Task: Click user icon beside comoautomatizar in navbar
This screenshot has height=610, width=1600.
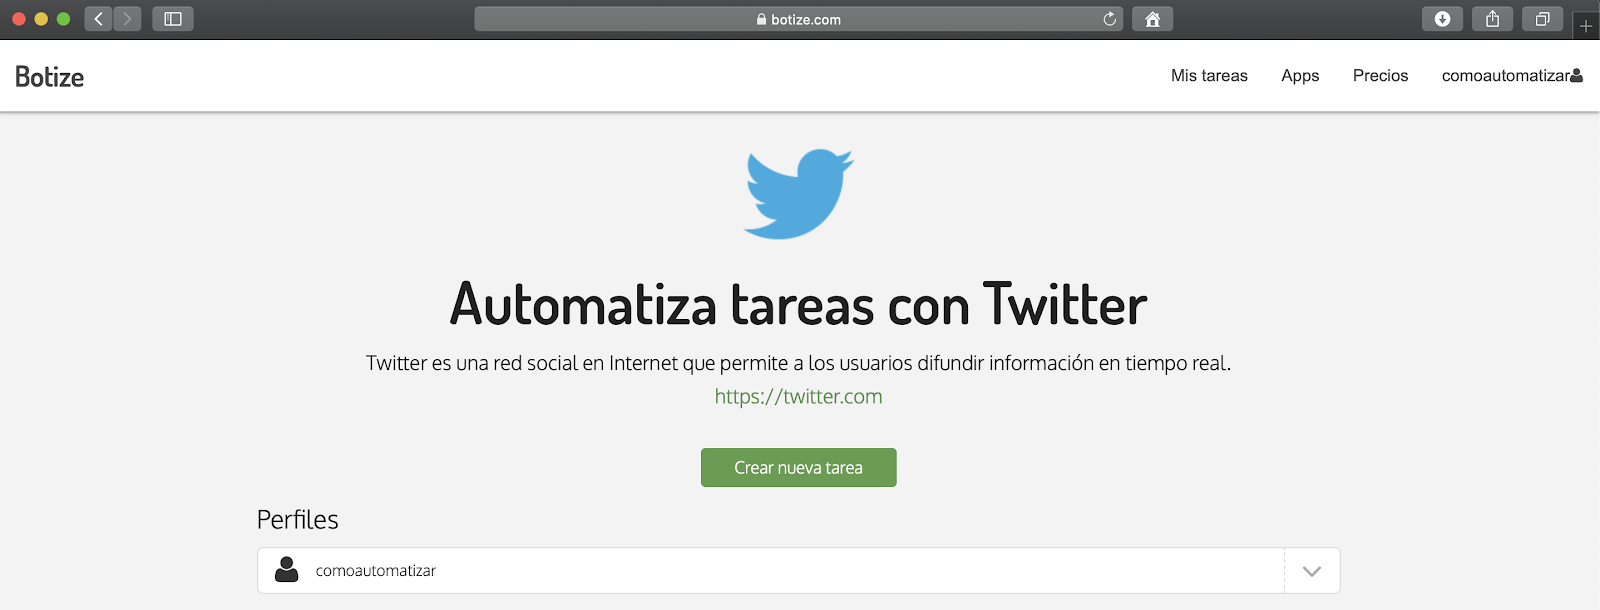Action: (1577, 75)
